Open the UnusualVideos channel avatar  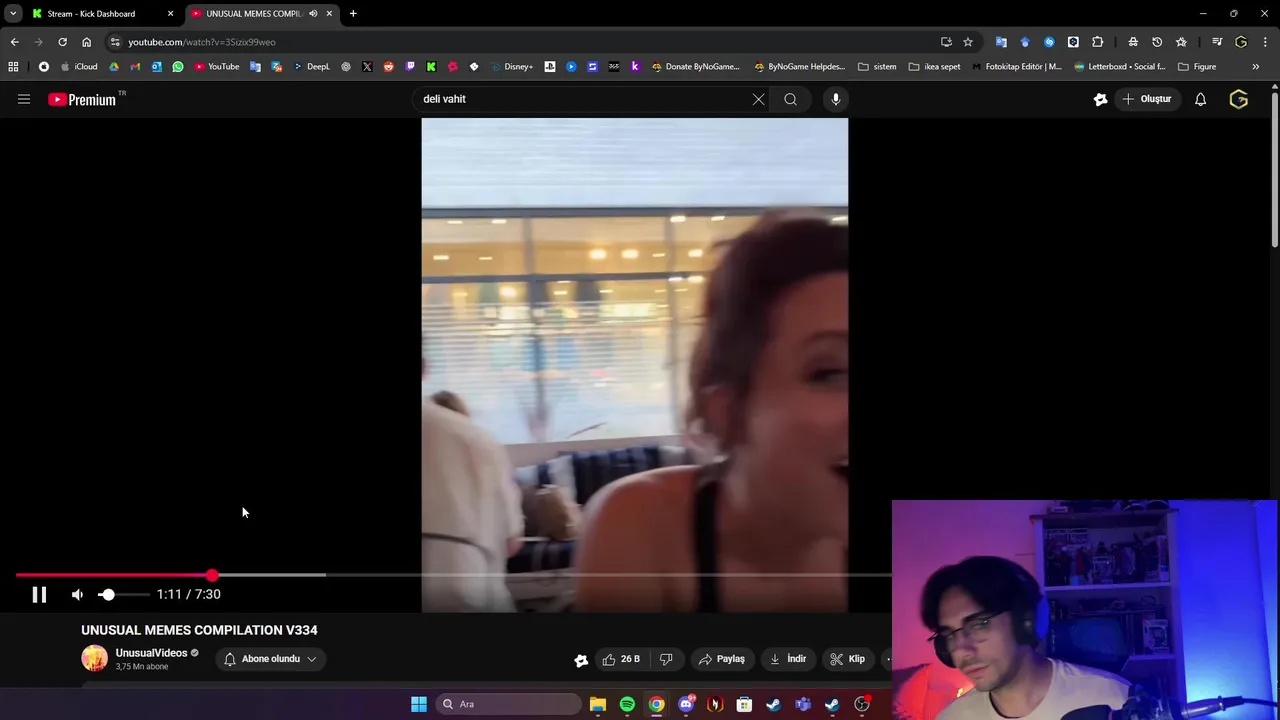(x=94, y=658)
